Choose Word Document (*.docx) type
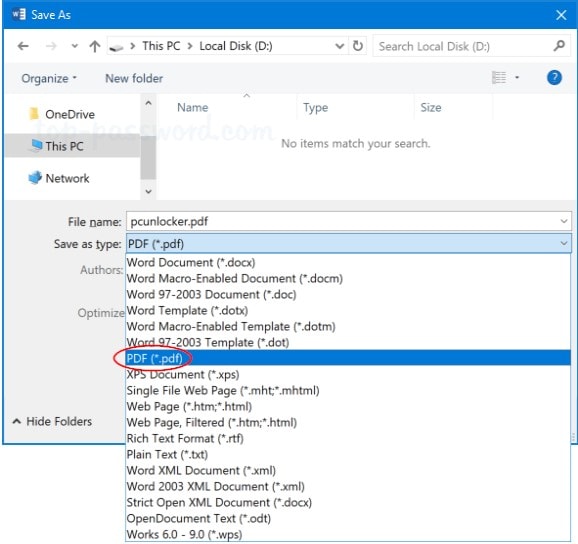The width and height of the screenshot is (578, 544). coord(348,262)
